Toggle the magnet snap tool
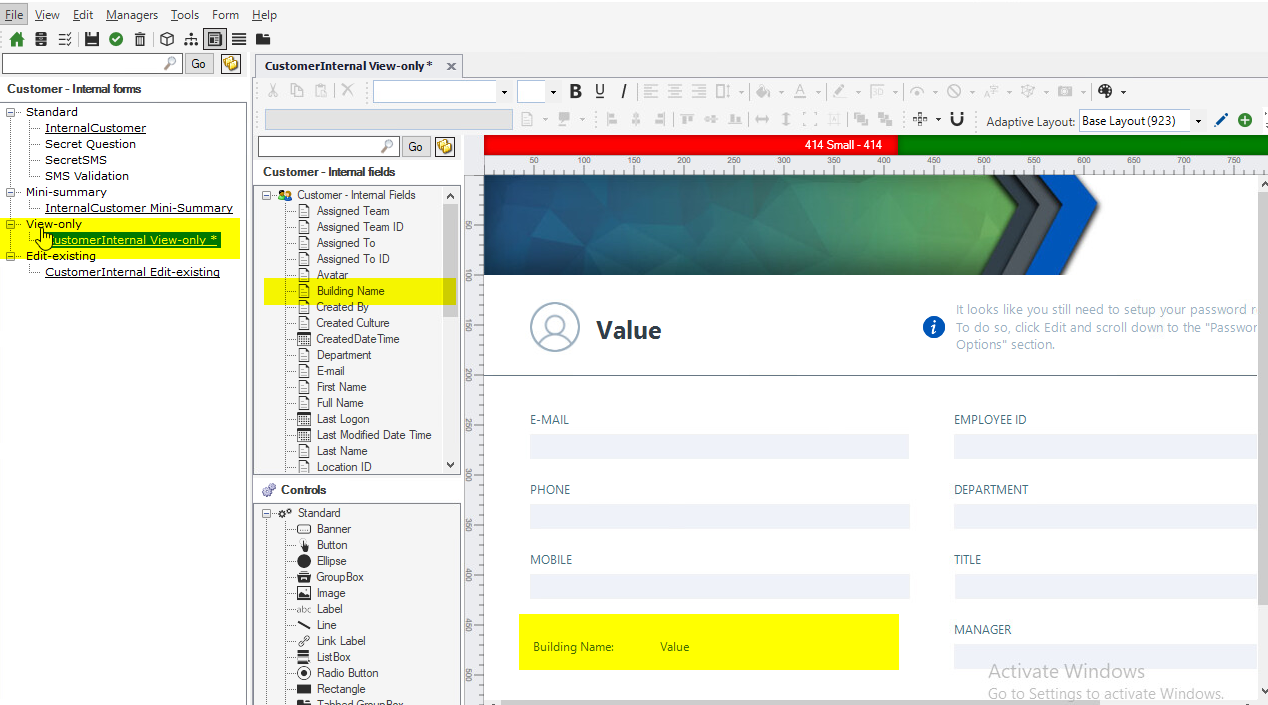Image resolution: width=1268 pixels, height=705 pixels. pyautogui.click(x=957, y=120)
